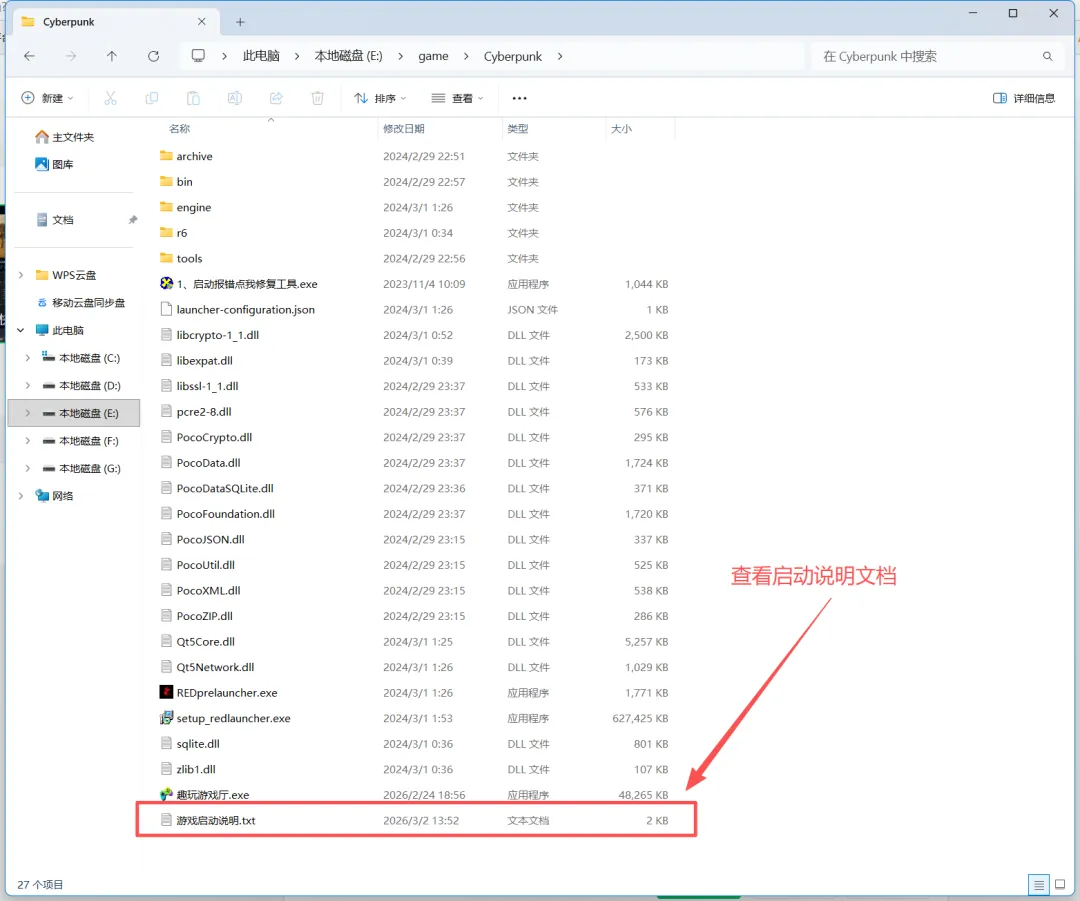Image resolution: width=1080 pixels, height=901 pixels.
Task: Click 本地磁盘 (E:) in breadcrumb path
Action: tap(349, 56)
